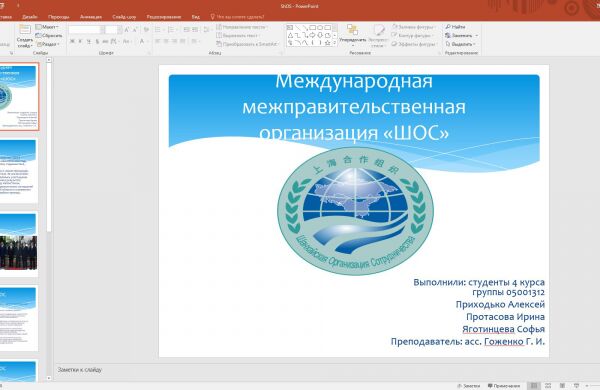Click Найти find button
Screen dimensions: 600x390
pos(455,27)
